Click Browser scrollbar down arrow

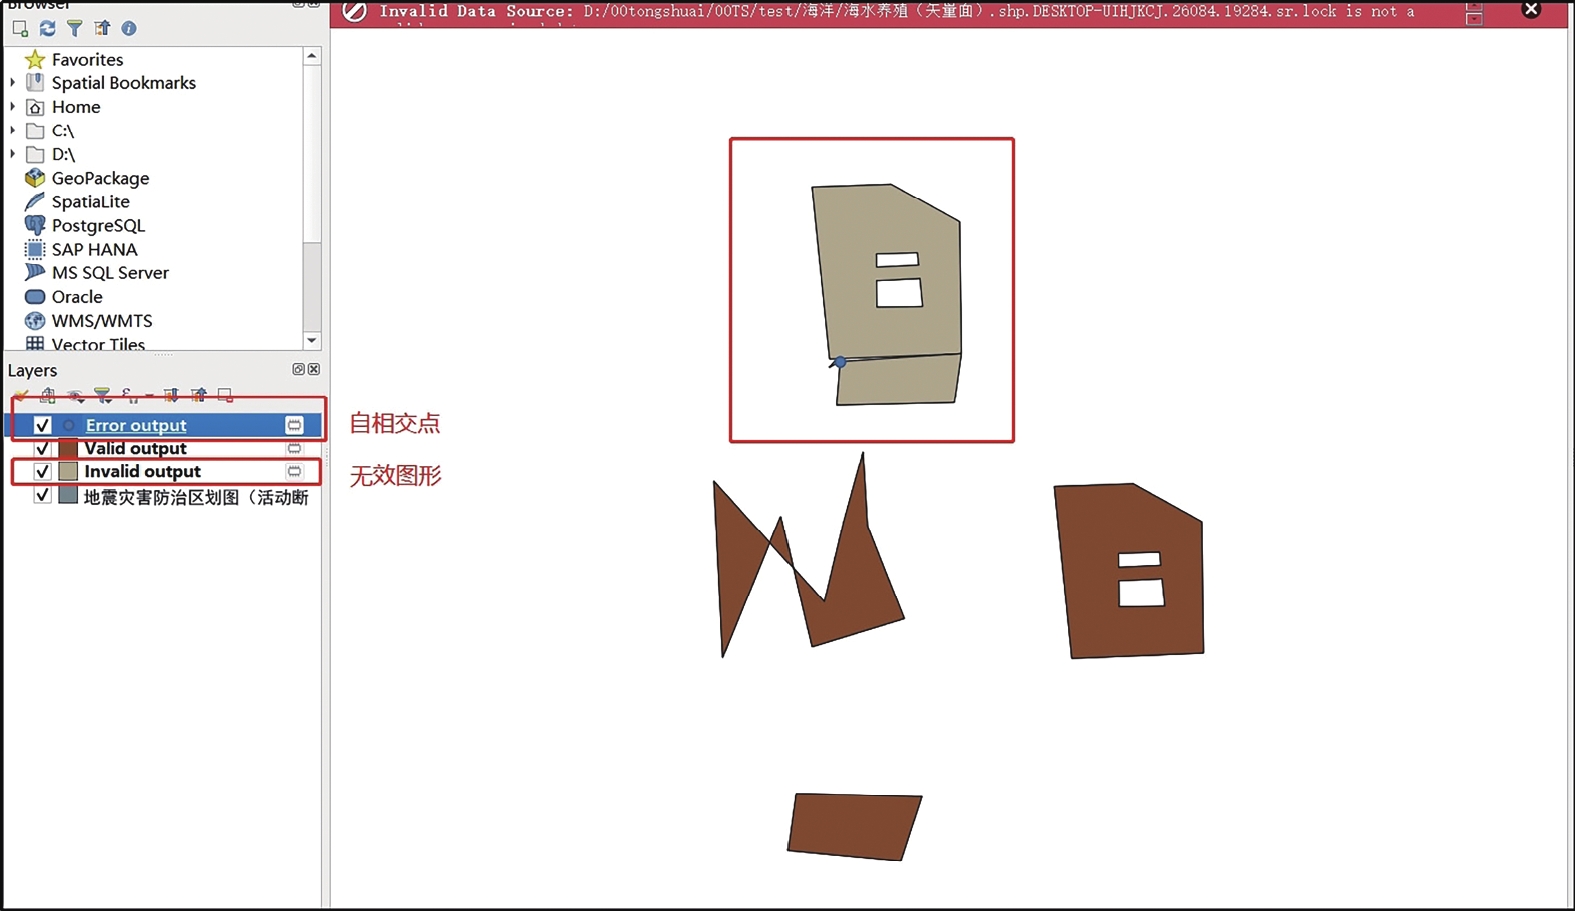pyautogui.click(x=312, y=340)
